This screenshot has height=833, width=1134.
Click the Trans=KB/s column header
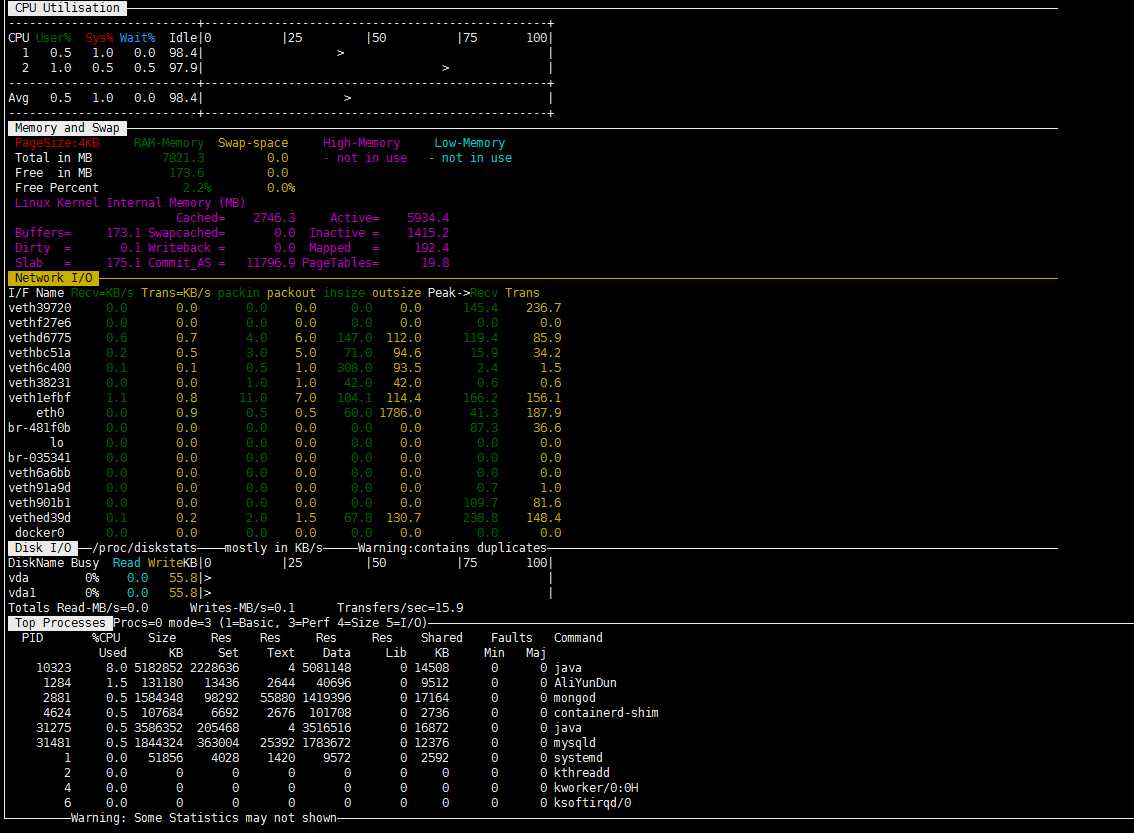point(176,293)
